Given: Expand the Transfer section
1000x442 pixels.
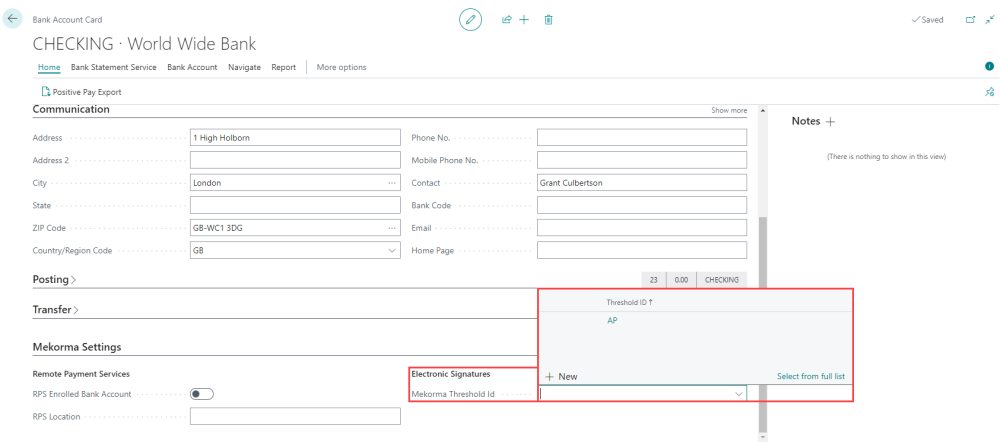Looking at the screenshot, I should pos(56,310).
